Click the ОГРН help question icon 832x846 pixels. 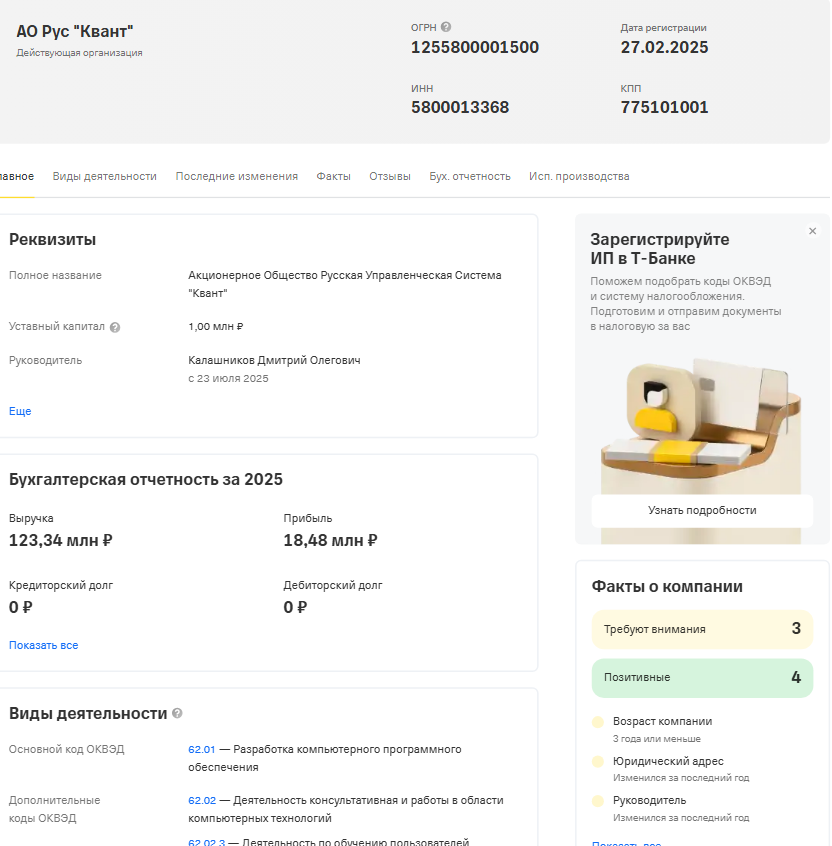pos(446,27)
